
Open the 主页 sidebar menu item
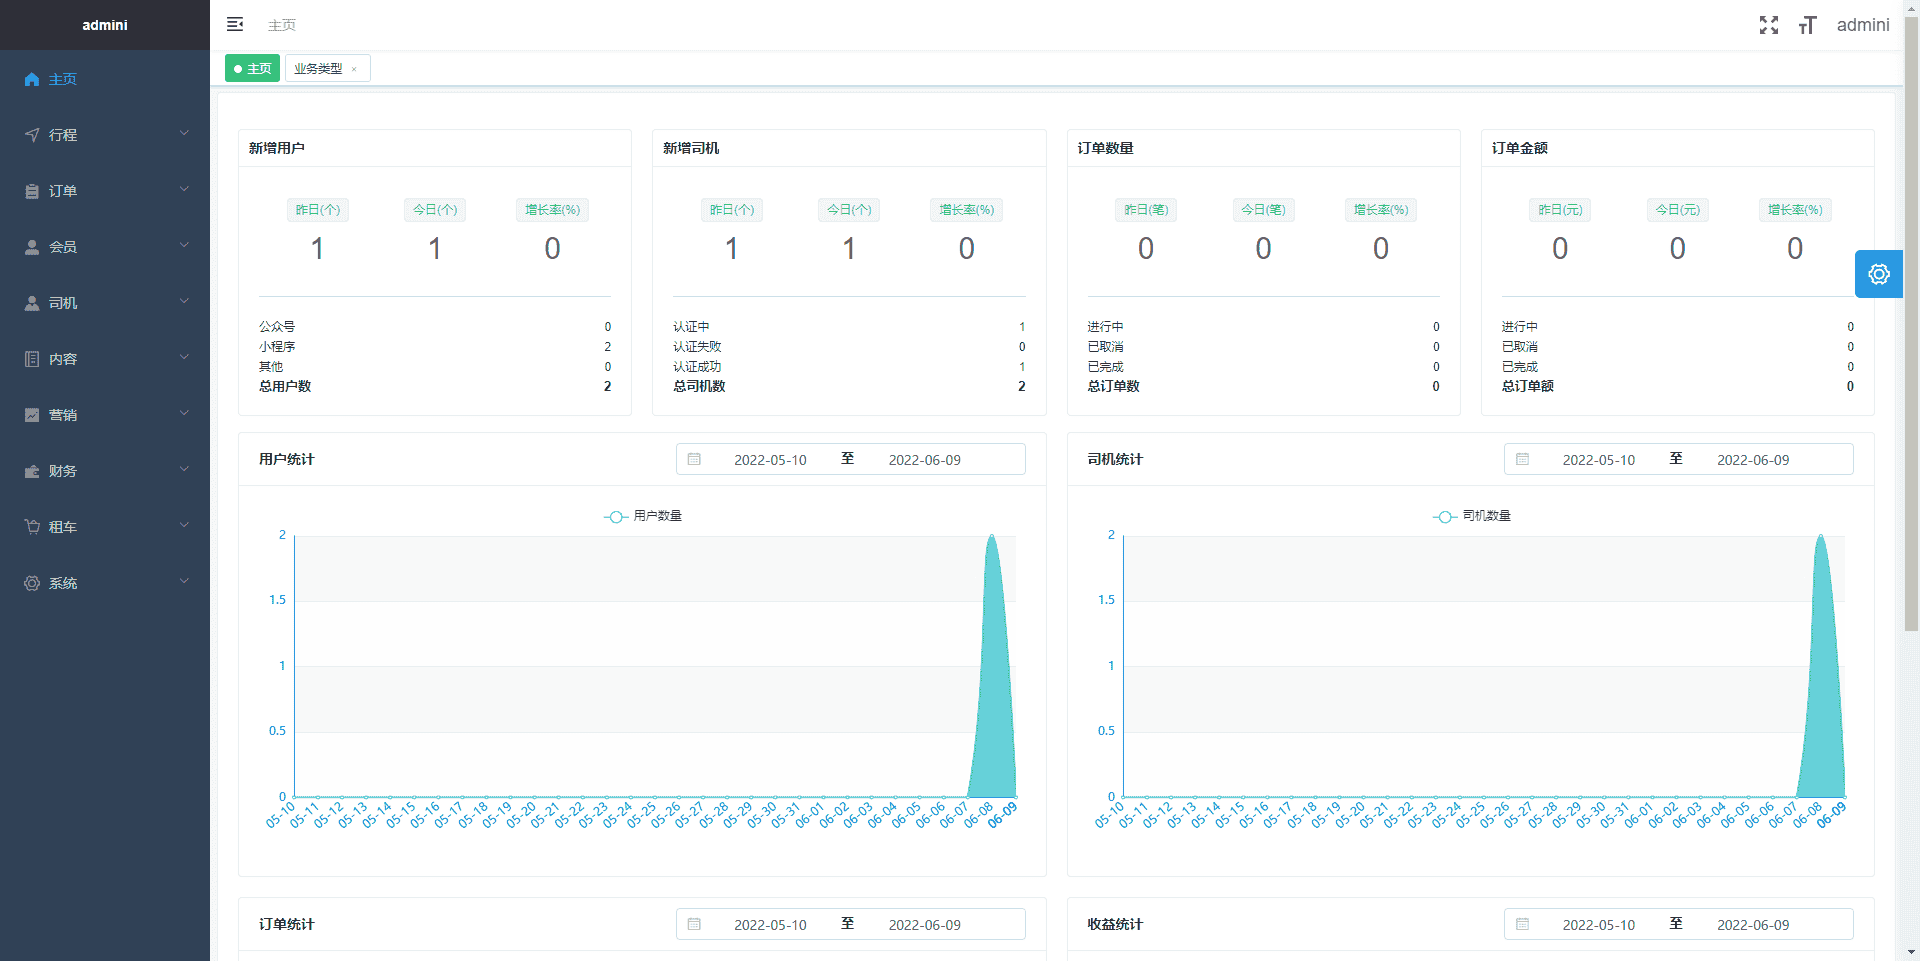105,79
